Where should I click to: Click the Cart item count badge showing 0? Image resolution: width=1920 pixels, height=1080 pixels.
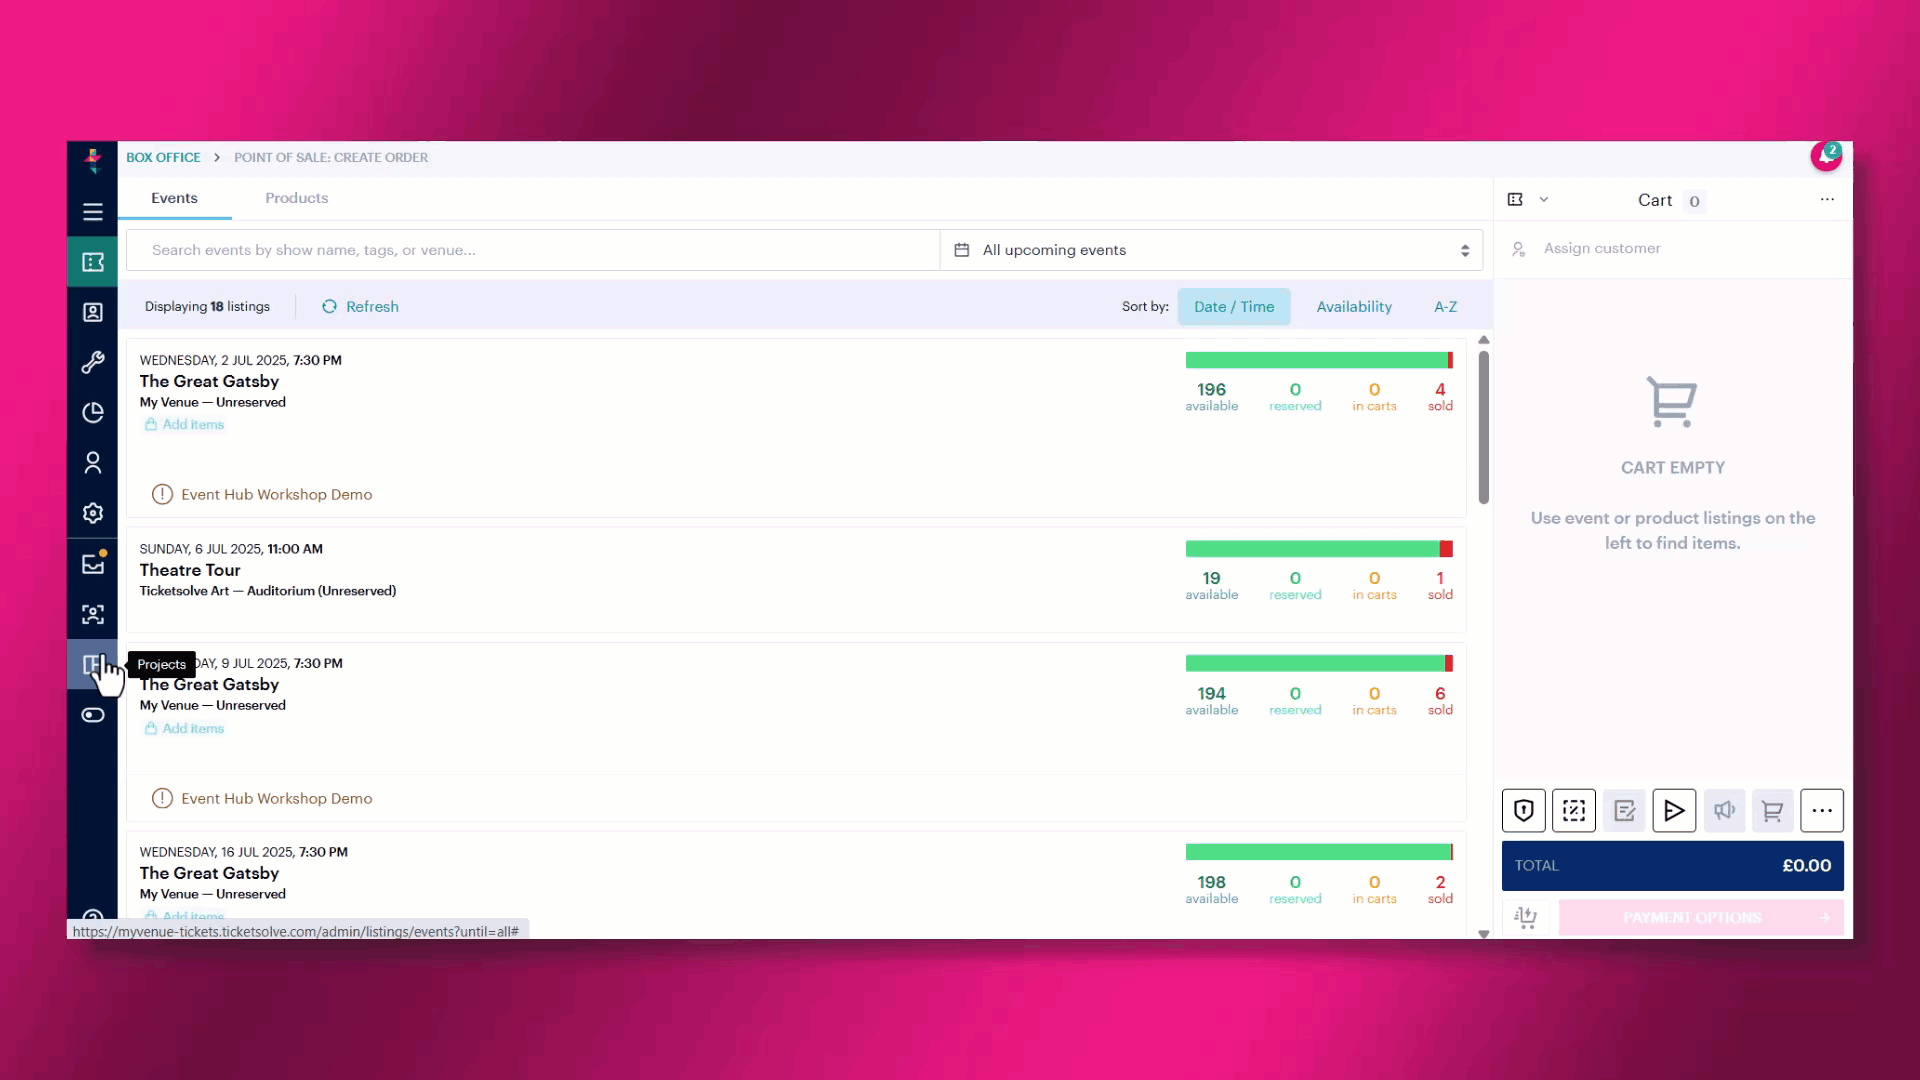[x=1694, y=201]
